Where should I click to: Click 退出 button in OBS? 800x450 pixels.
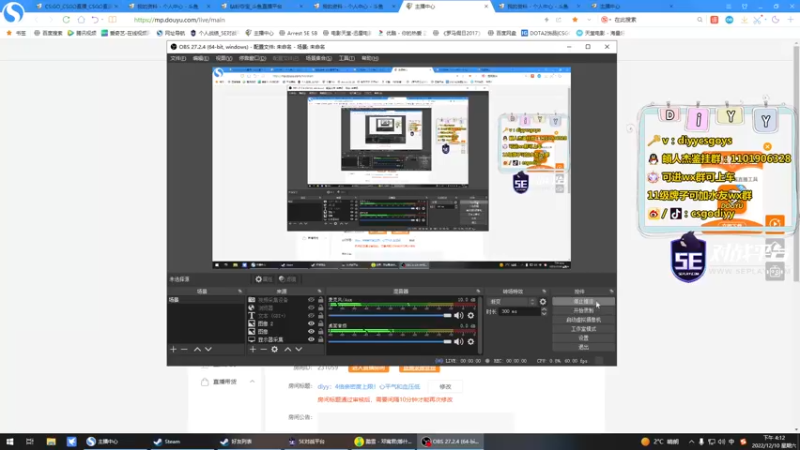click(583, 347)
